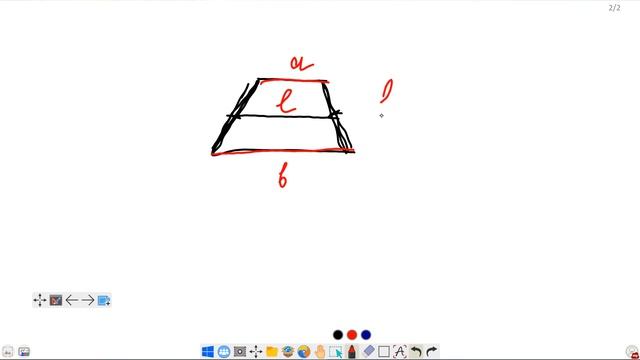Click the round icon in bottom-right corner
640x360 pixels.
click(632, 352)
